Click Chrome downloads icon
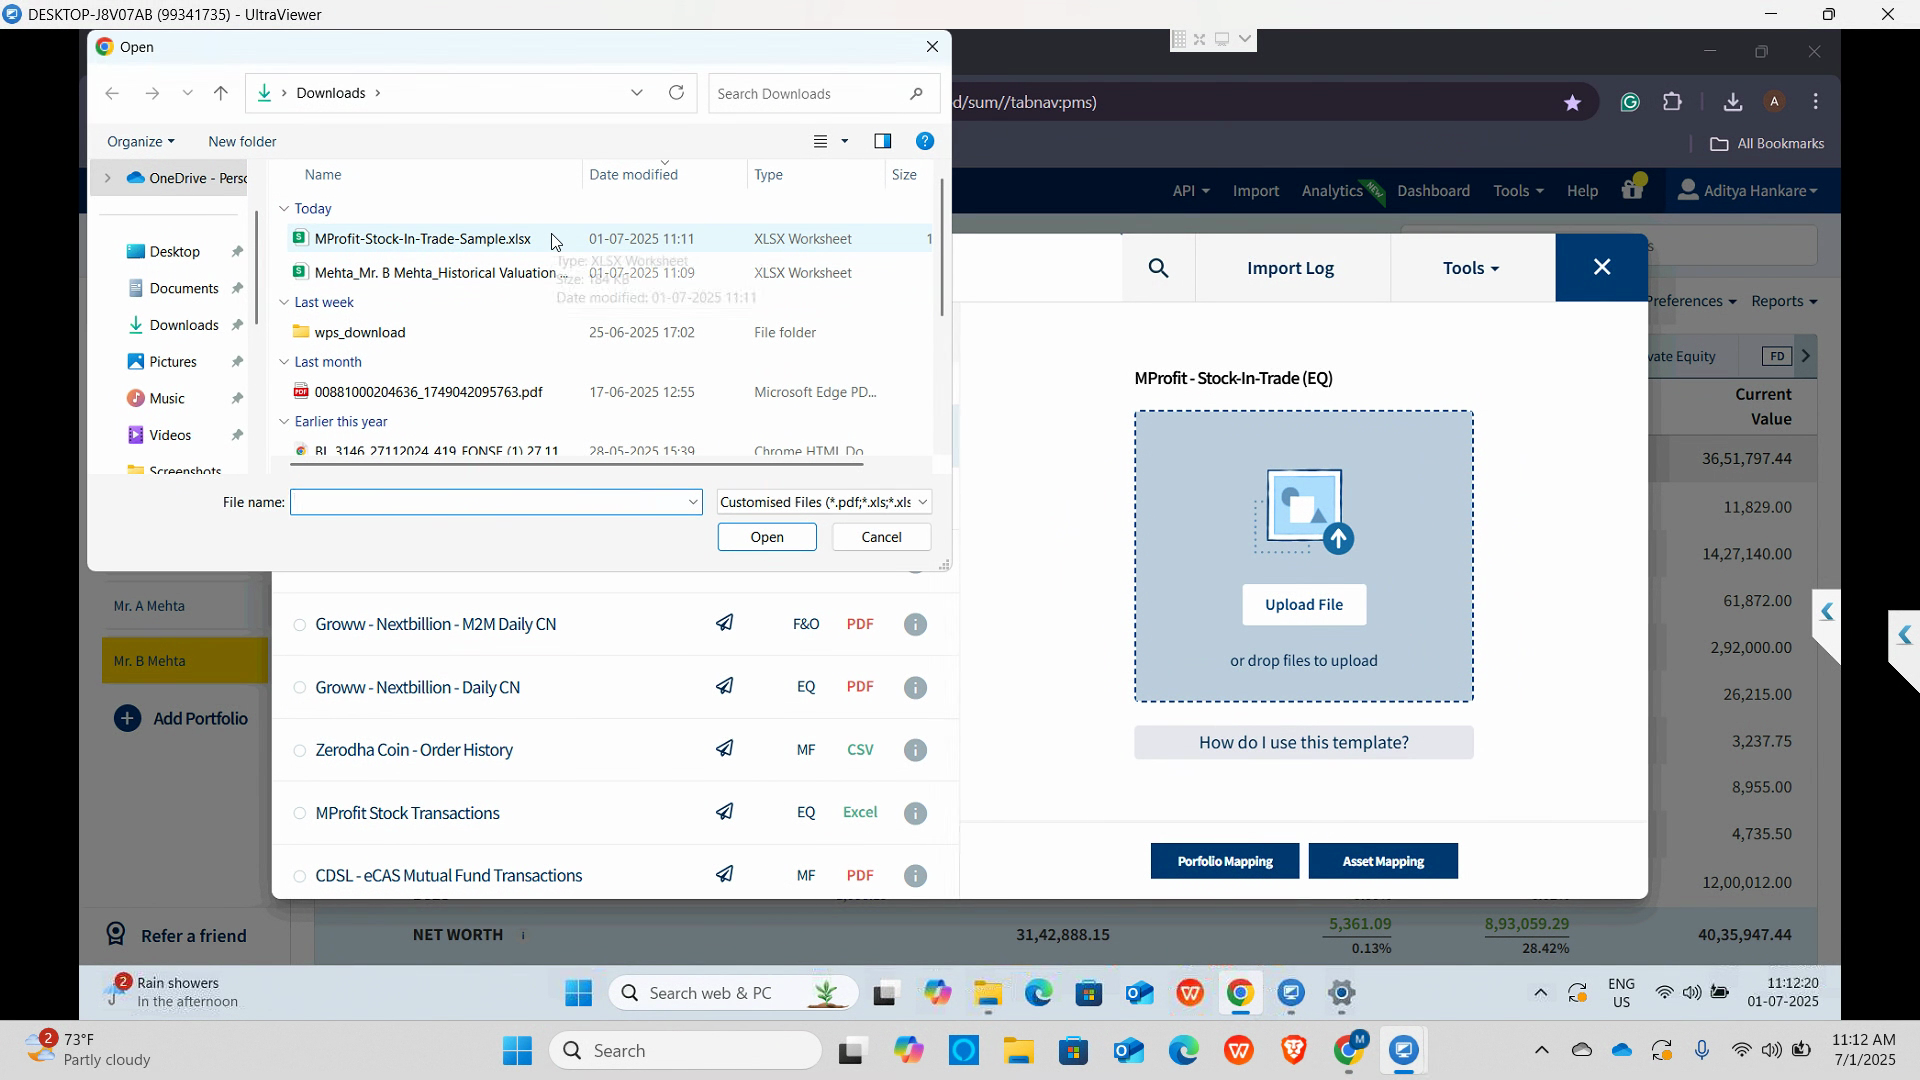The image size is (1920, 1080). (1733, 102)
